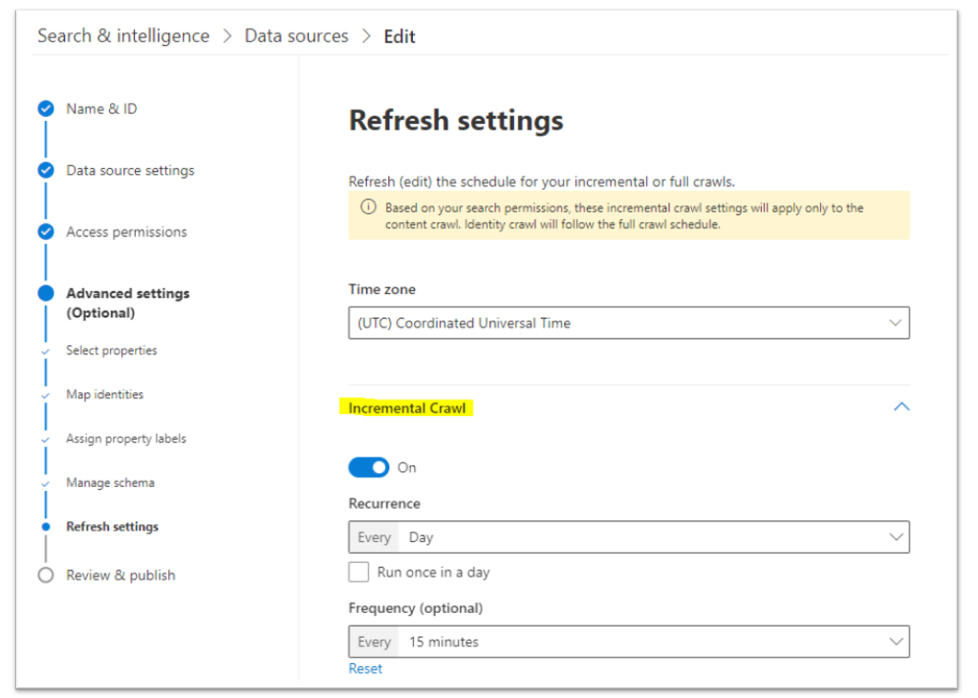Click the Select properties sub-step checkmark
Image resolution: width=978 pixels, height=698 pixels.
[x=46, y=350]
